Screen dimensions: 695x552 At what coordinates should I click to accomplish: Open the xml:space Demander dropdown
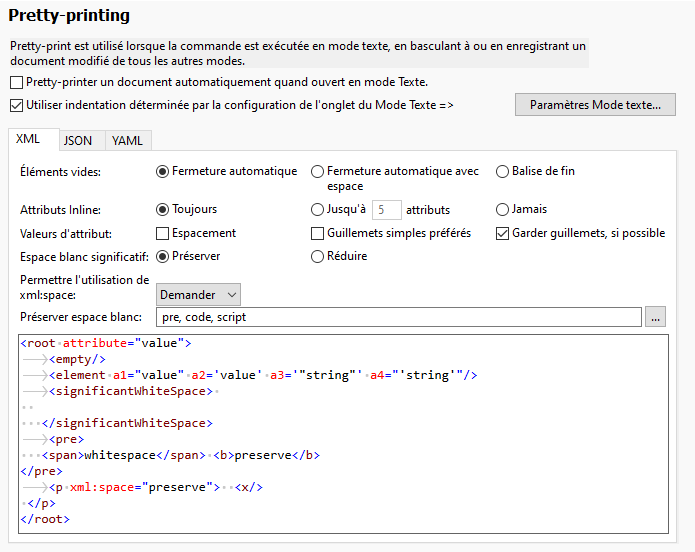click(x=198, y=294)
